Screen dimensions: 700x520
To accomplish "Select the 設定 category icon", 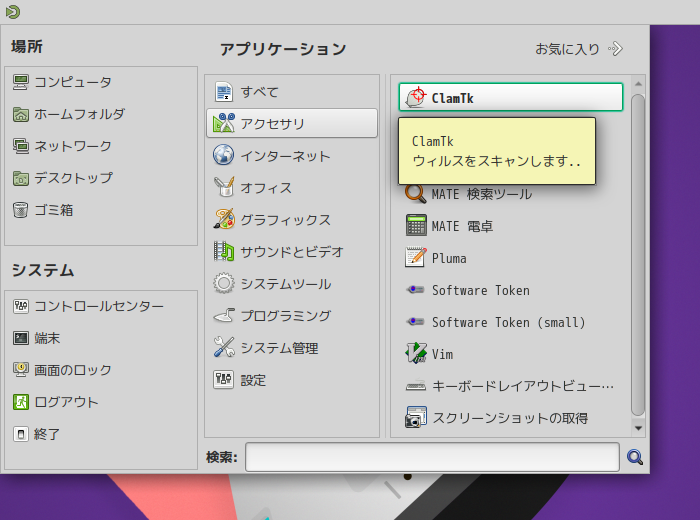I will pos(224,380).
